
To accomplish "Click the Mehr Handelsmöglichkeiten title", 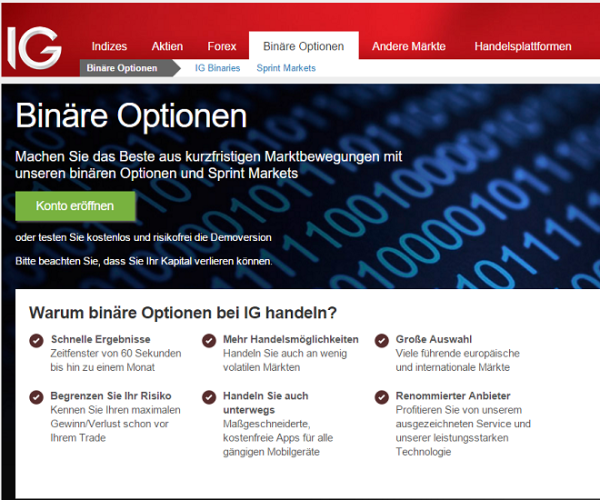I will click(x=291, y=339).
